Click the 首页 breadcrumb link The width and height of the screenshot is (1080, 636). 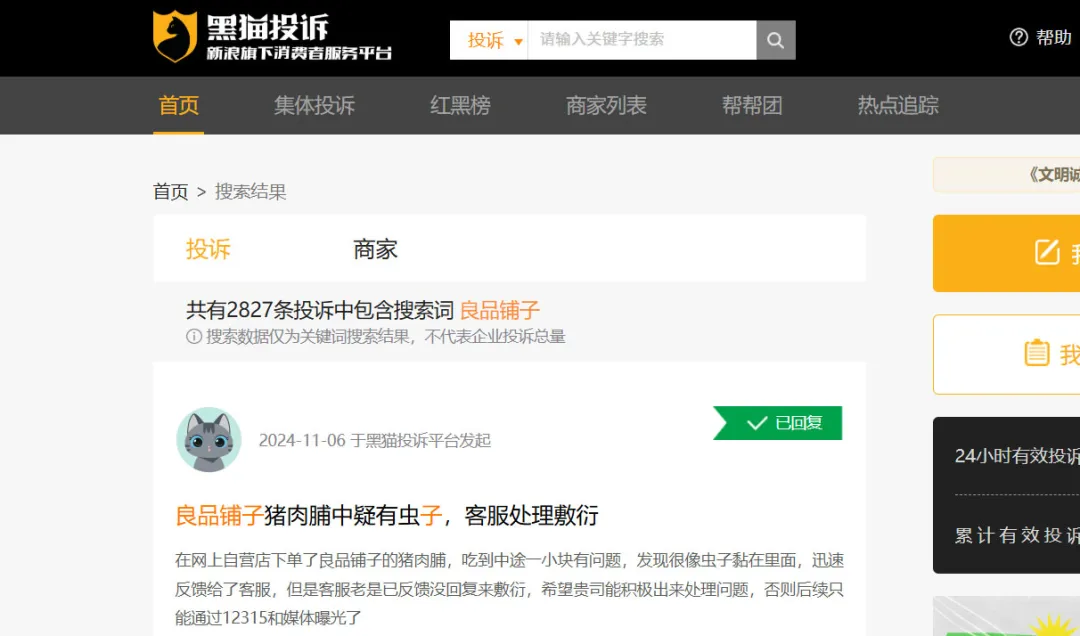point(170,192)
